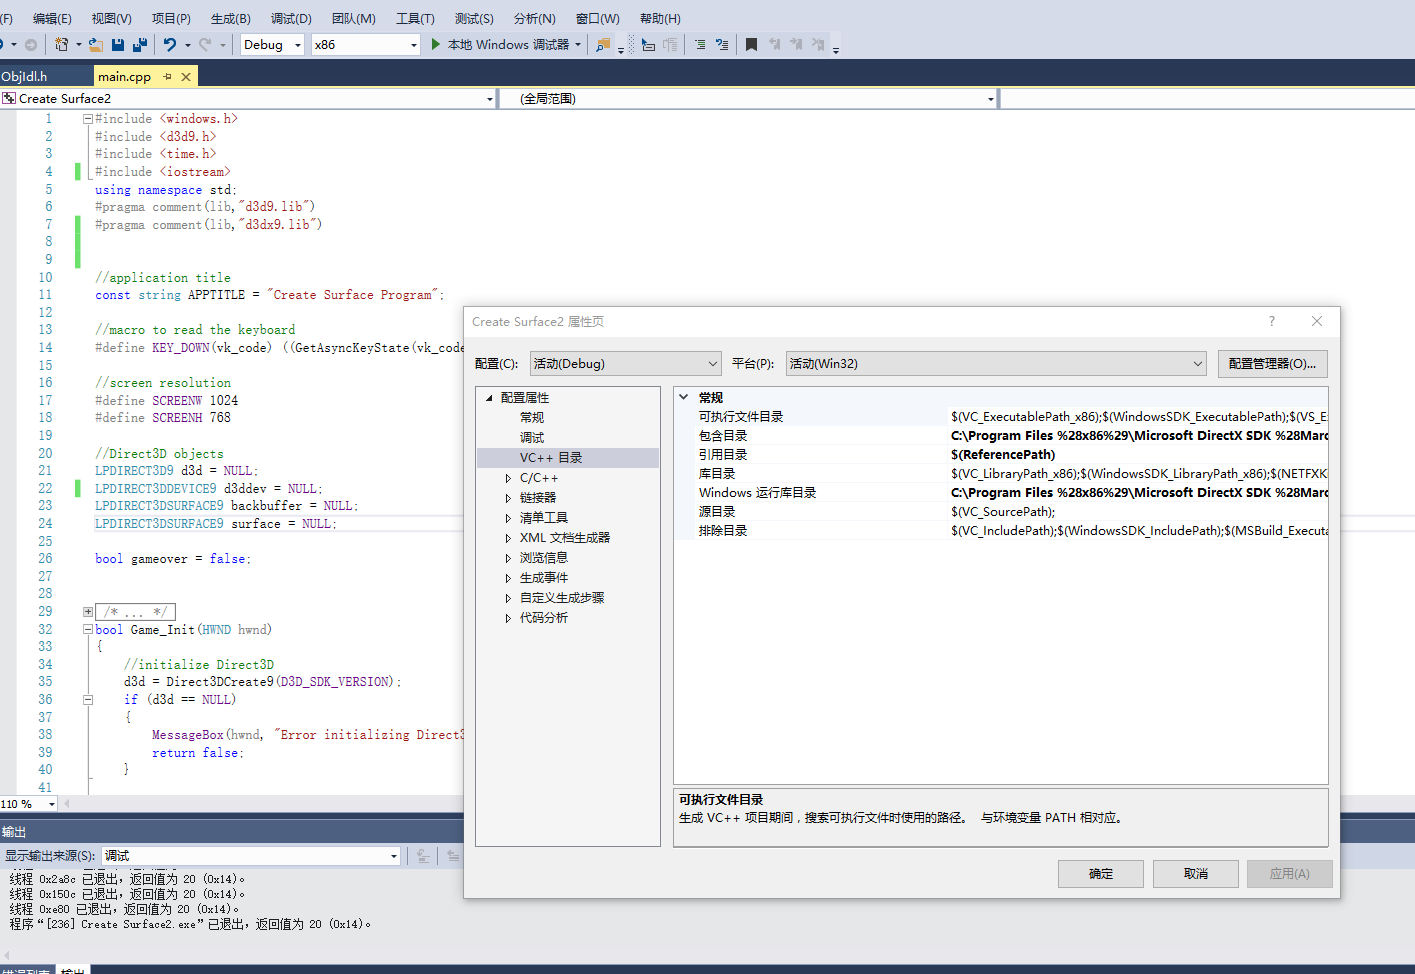Collapse the 常规 property group chevron
The image size is (1415, 974).
coord(684,397)
